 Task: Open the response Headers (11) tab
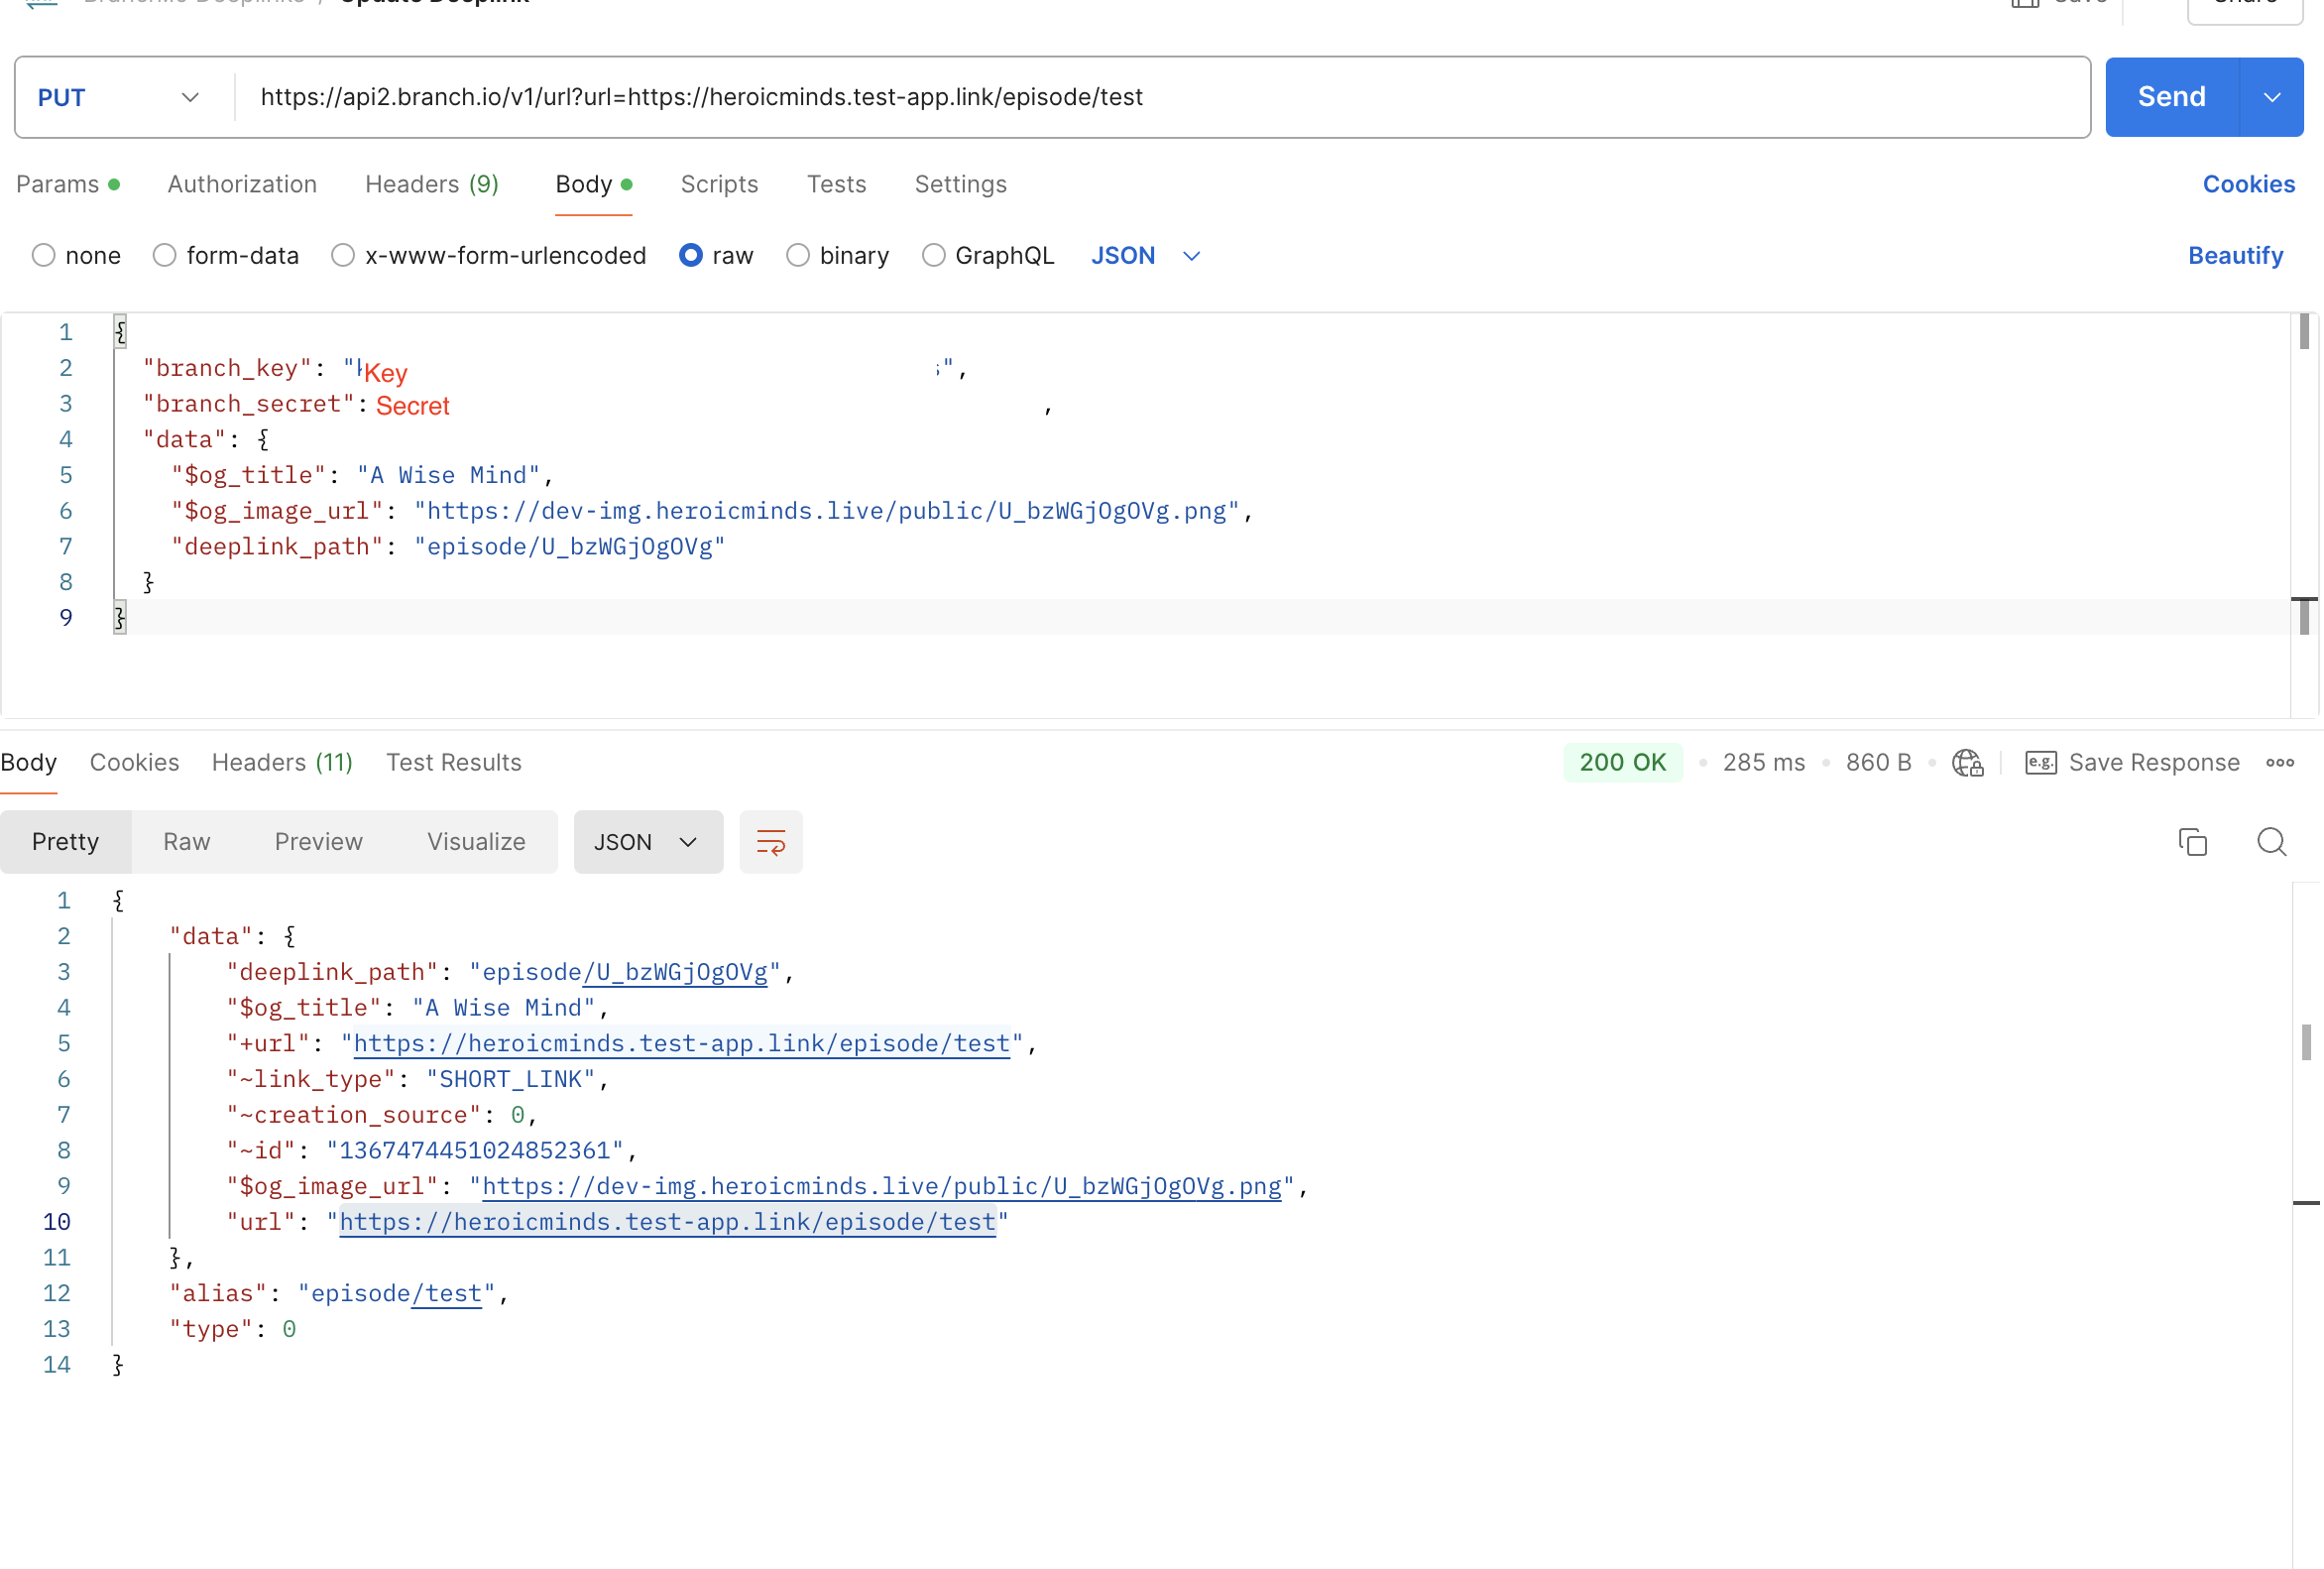(282, 763)
